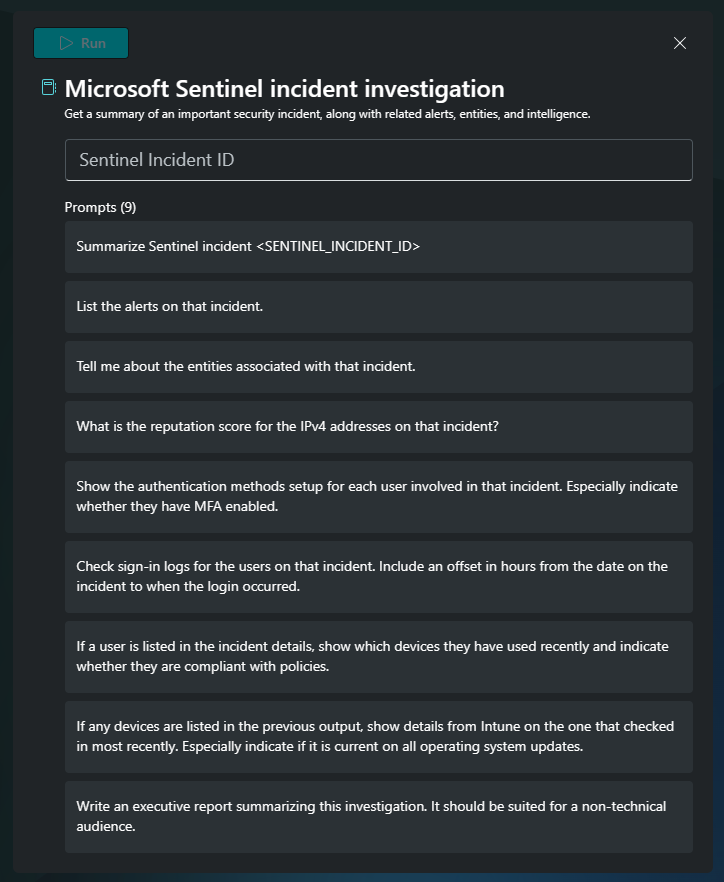Click the play icon in Run button

pyautogui.click(x=66, y=43)
